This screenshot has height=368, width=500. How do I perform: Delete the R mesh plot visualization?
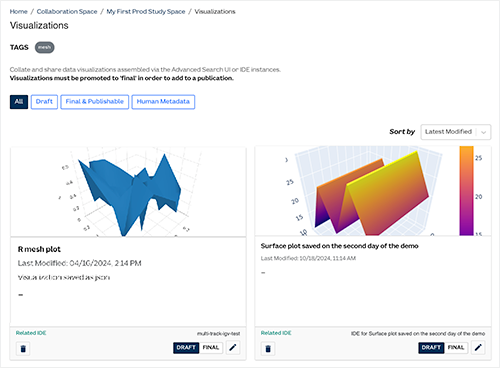(x=23, y=349)
